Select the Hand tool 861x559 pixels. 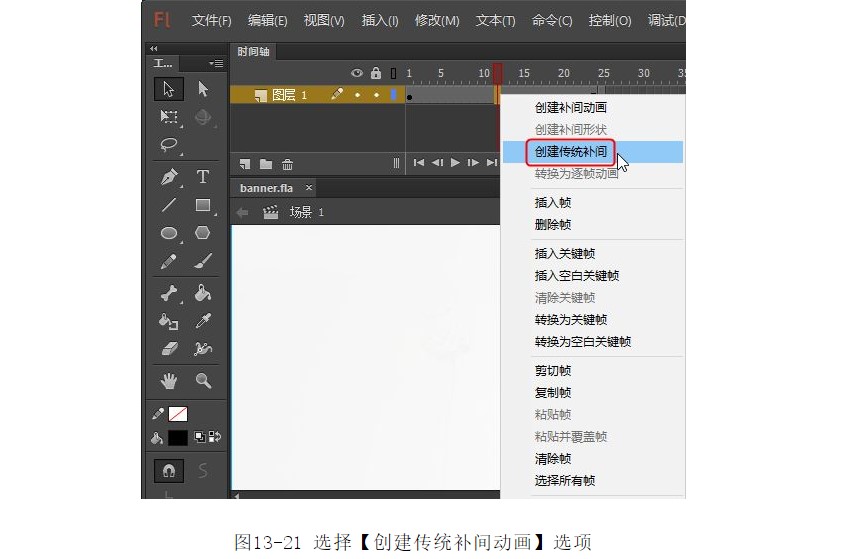tap(169, 380)
